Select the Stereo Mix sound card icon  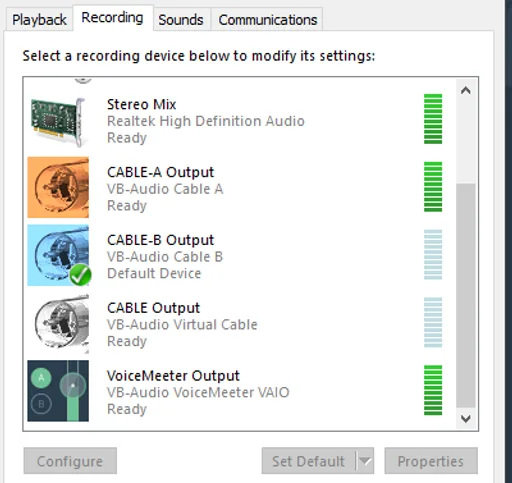pyautogui.click(x=58, y=122)
